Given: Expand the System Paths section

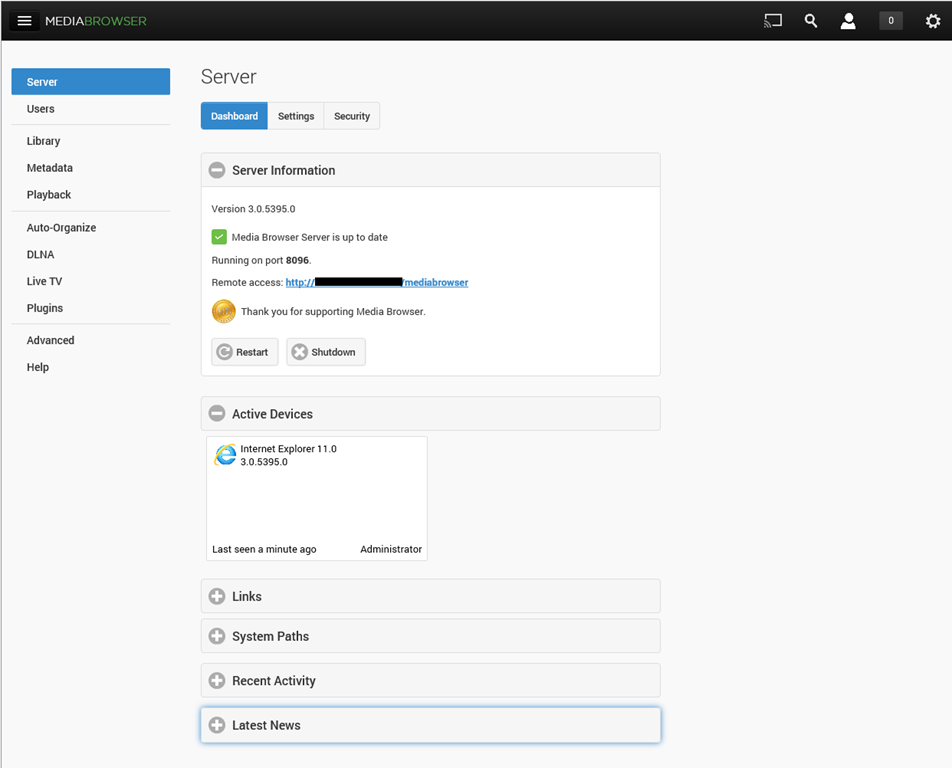Looking at the screenshot, I should click(217, 637).
